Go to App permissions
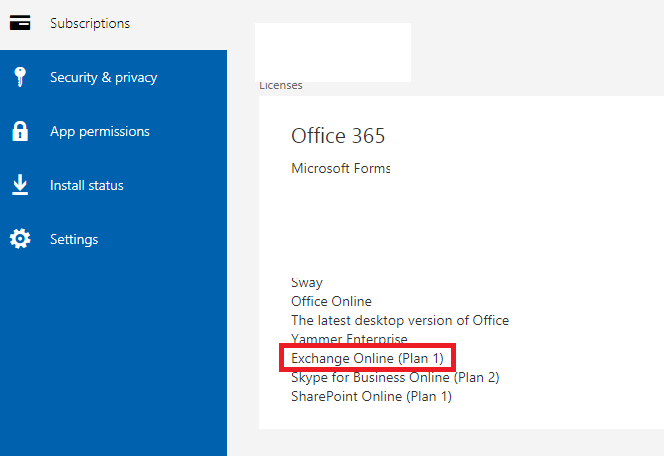The image size is (664, 456). coord(100,131)
